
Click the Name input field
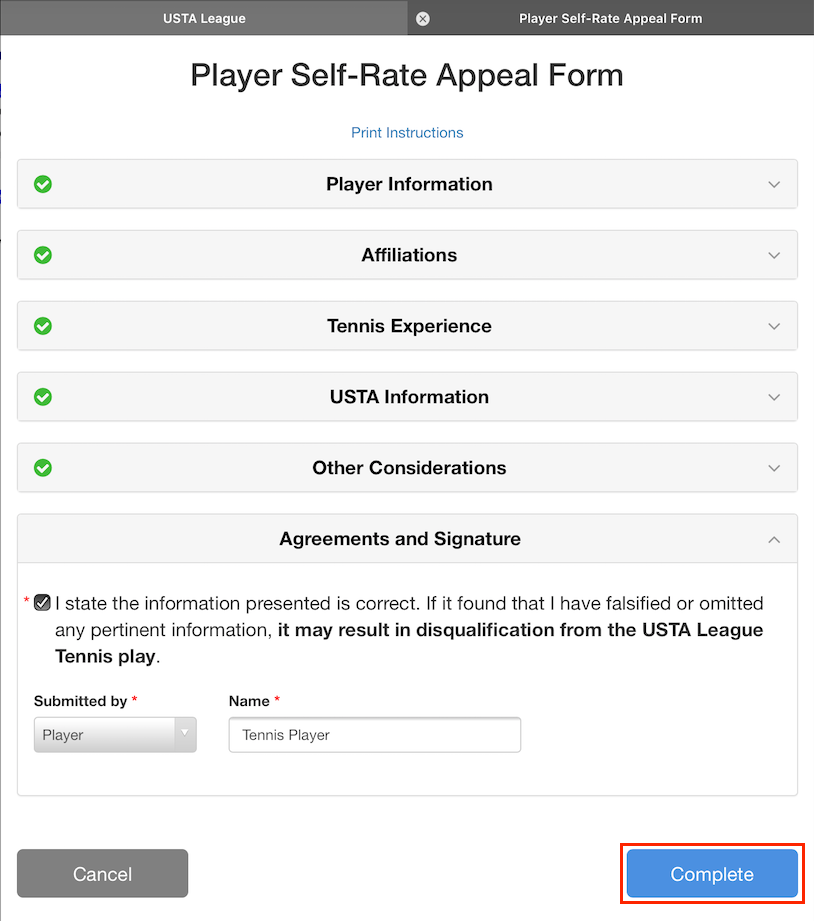(375, 735)
